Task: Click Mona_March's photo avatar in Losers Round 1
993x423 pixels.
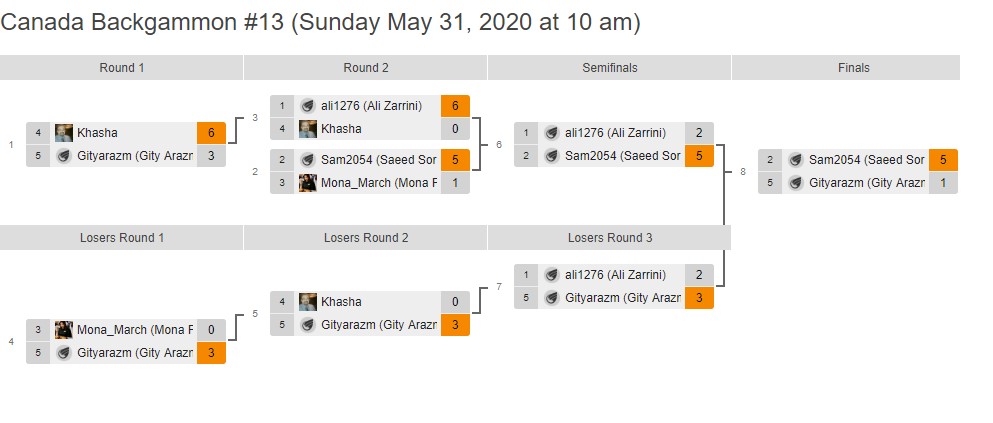Action: (x=64, y=330)
